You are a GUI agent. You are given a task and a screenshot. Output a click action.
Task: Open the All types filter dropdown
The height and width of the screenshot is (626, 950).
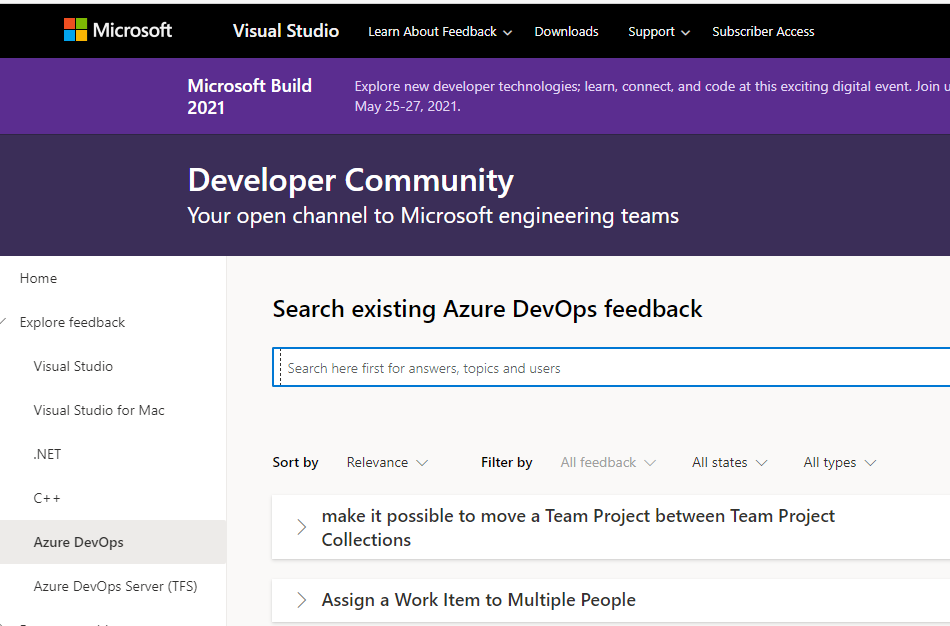[x=840, y=462]
